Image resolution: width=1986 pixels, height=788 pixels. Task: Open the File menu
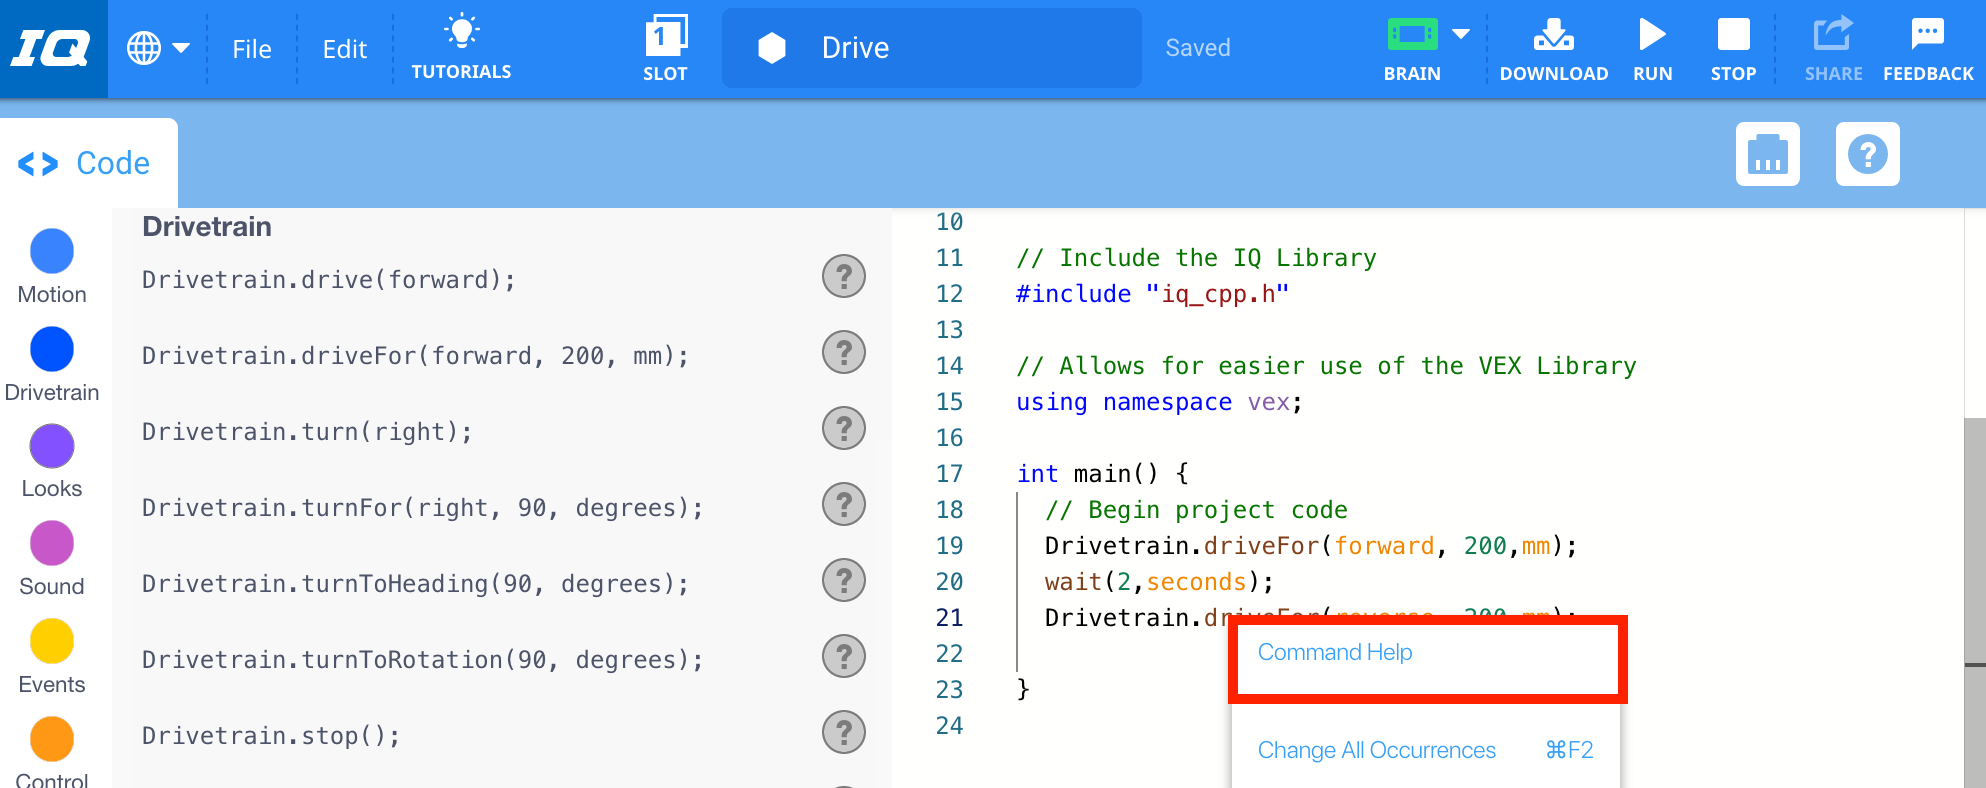pos(251,49)
